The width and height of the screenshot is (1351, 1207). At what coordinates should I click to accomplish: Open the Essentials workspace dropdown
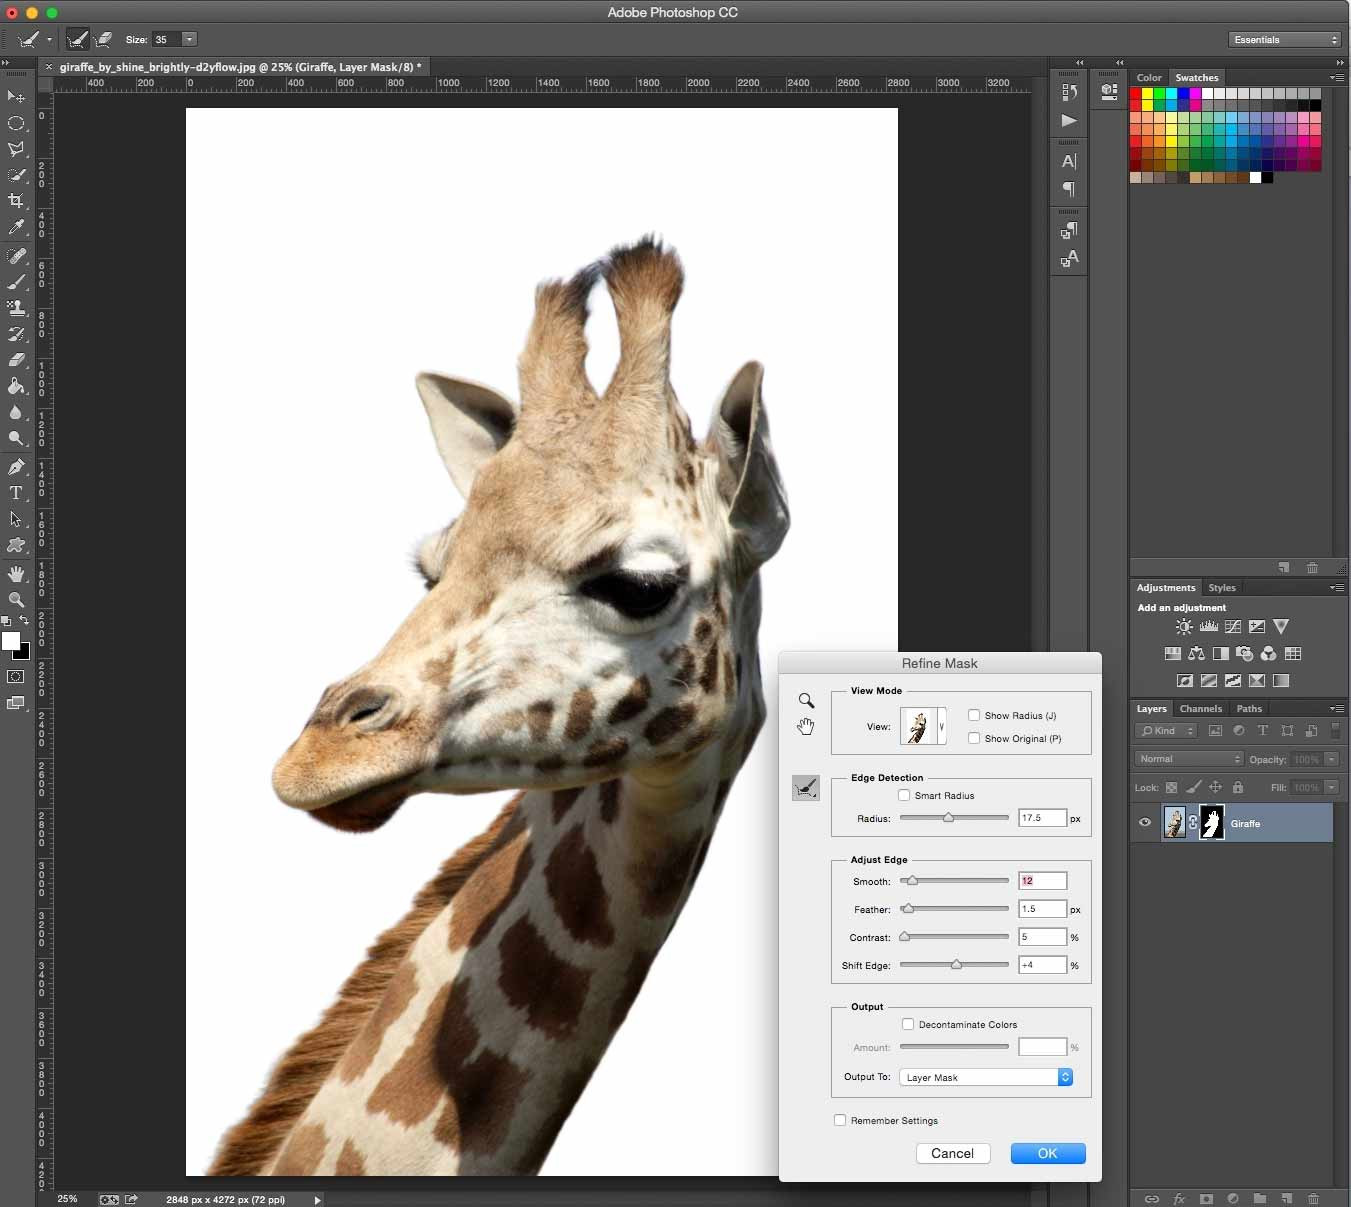coord(1284,40)
